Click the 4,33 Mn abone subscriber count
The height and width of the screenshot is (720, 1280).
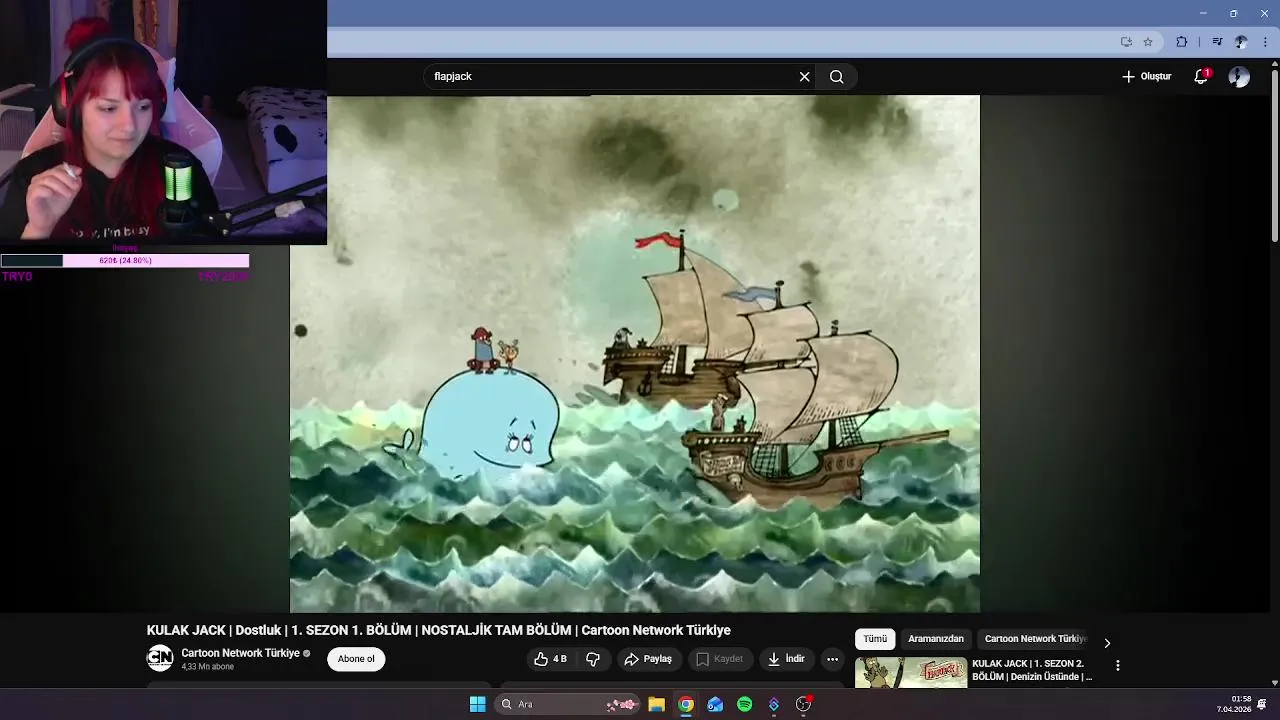pos(207,667)
